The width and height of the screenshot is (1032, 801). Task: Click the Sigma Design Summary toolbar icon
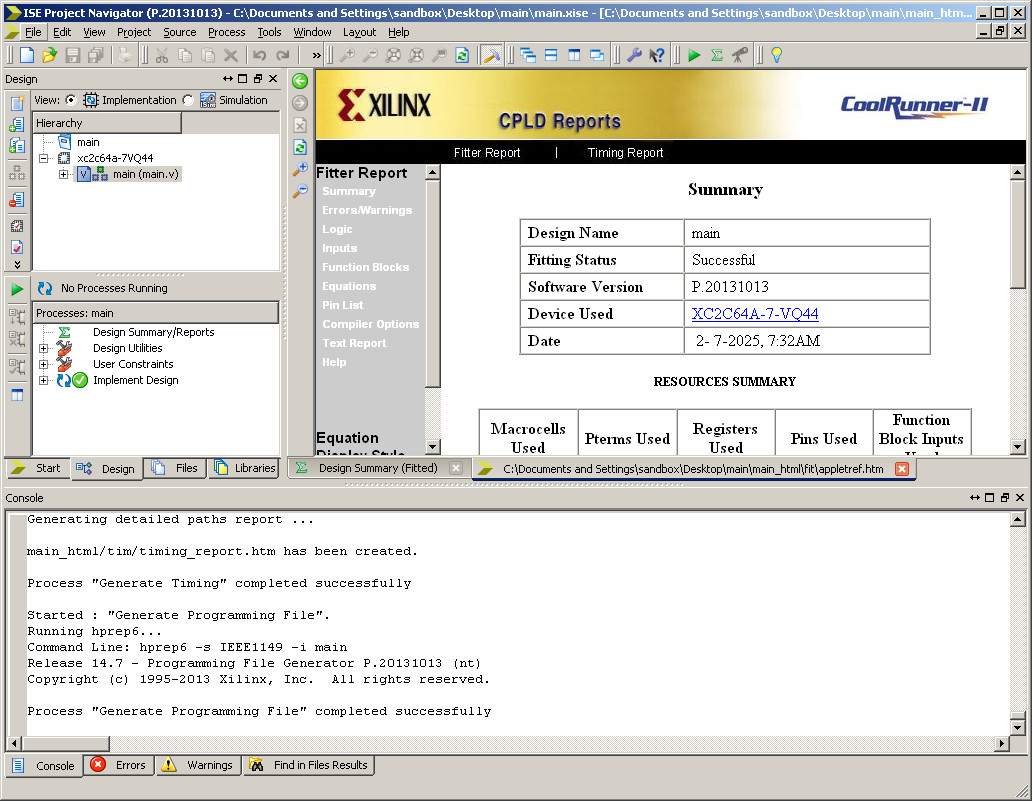click(x=717, y=55)
